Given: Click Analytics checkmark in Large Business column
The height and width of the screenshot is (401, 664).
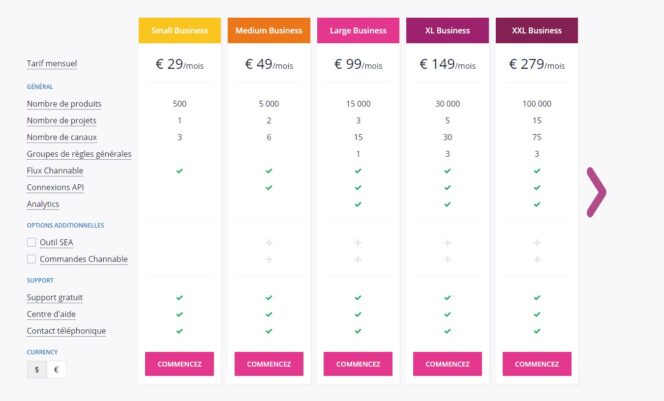Looking at the screenshot, I should pos(358,204).
